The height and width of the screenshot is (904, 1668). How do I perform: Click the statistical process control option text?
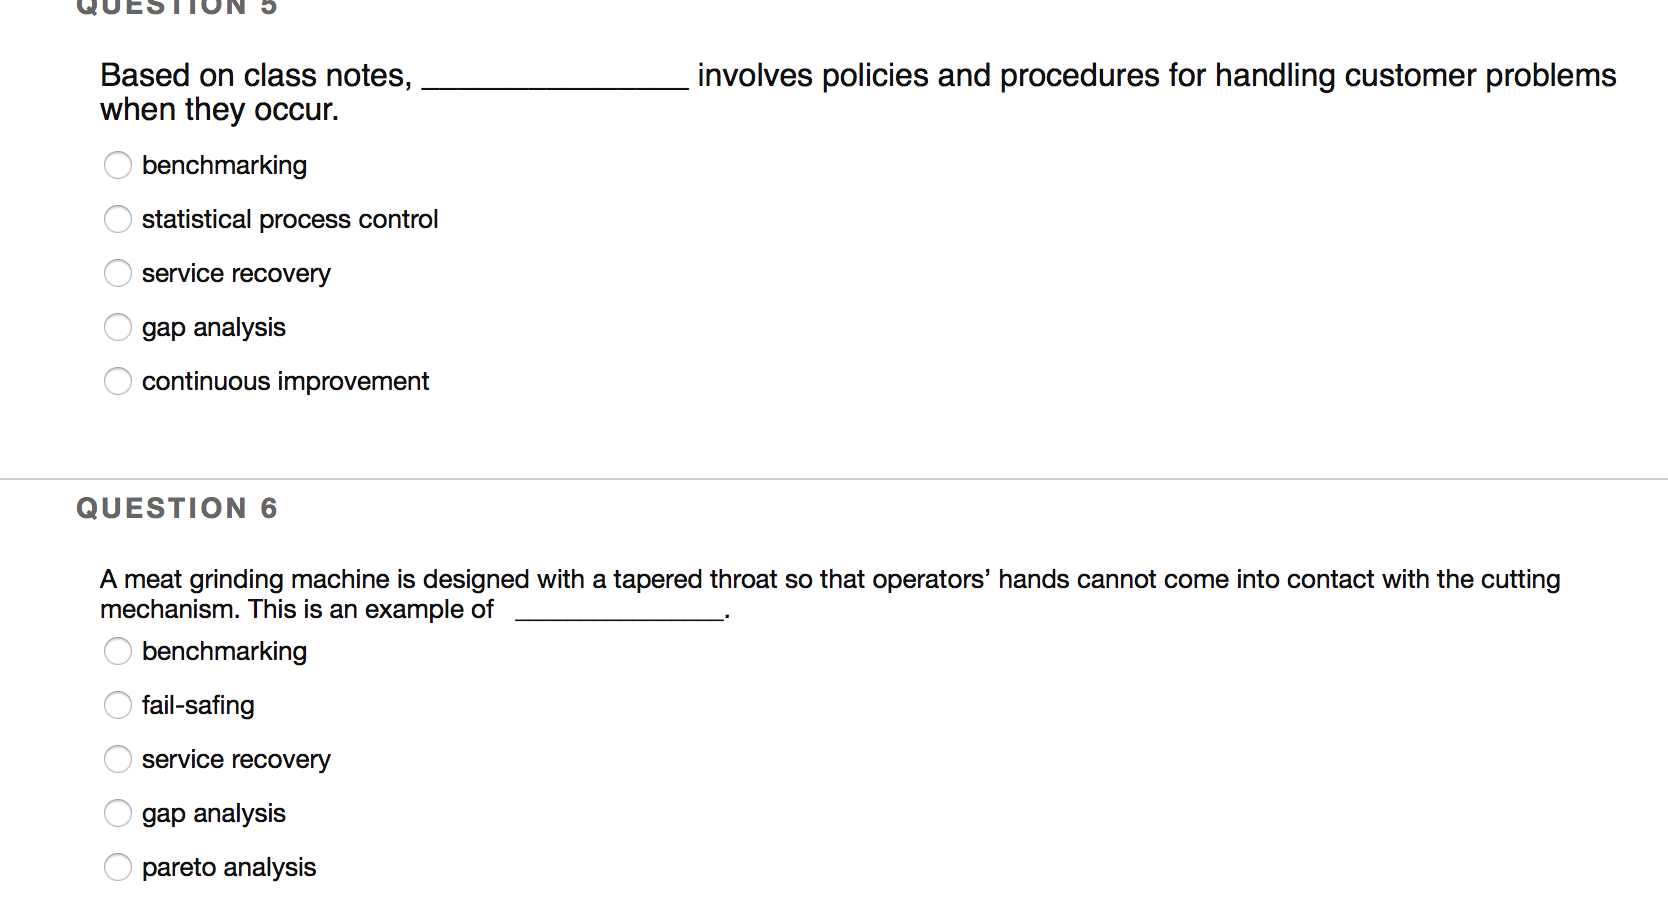pos(290,219)
